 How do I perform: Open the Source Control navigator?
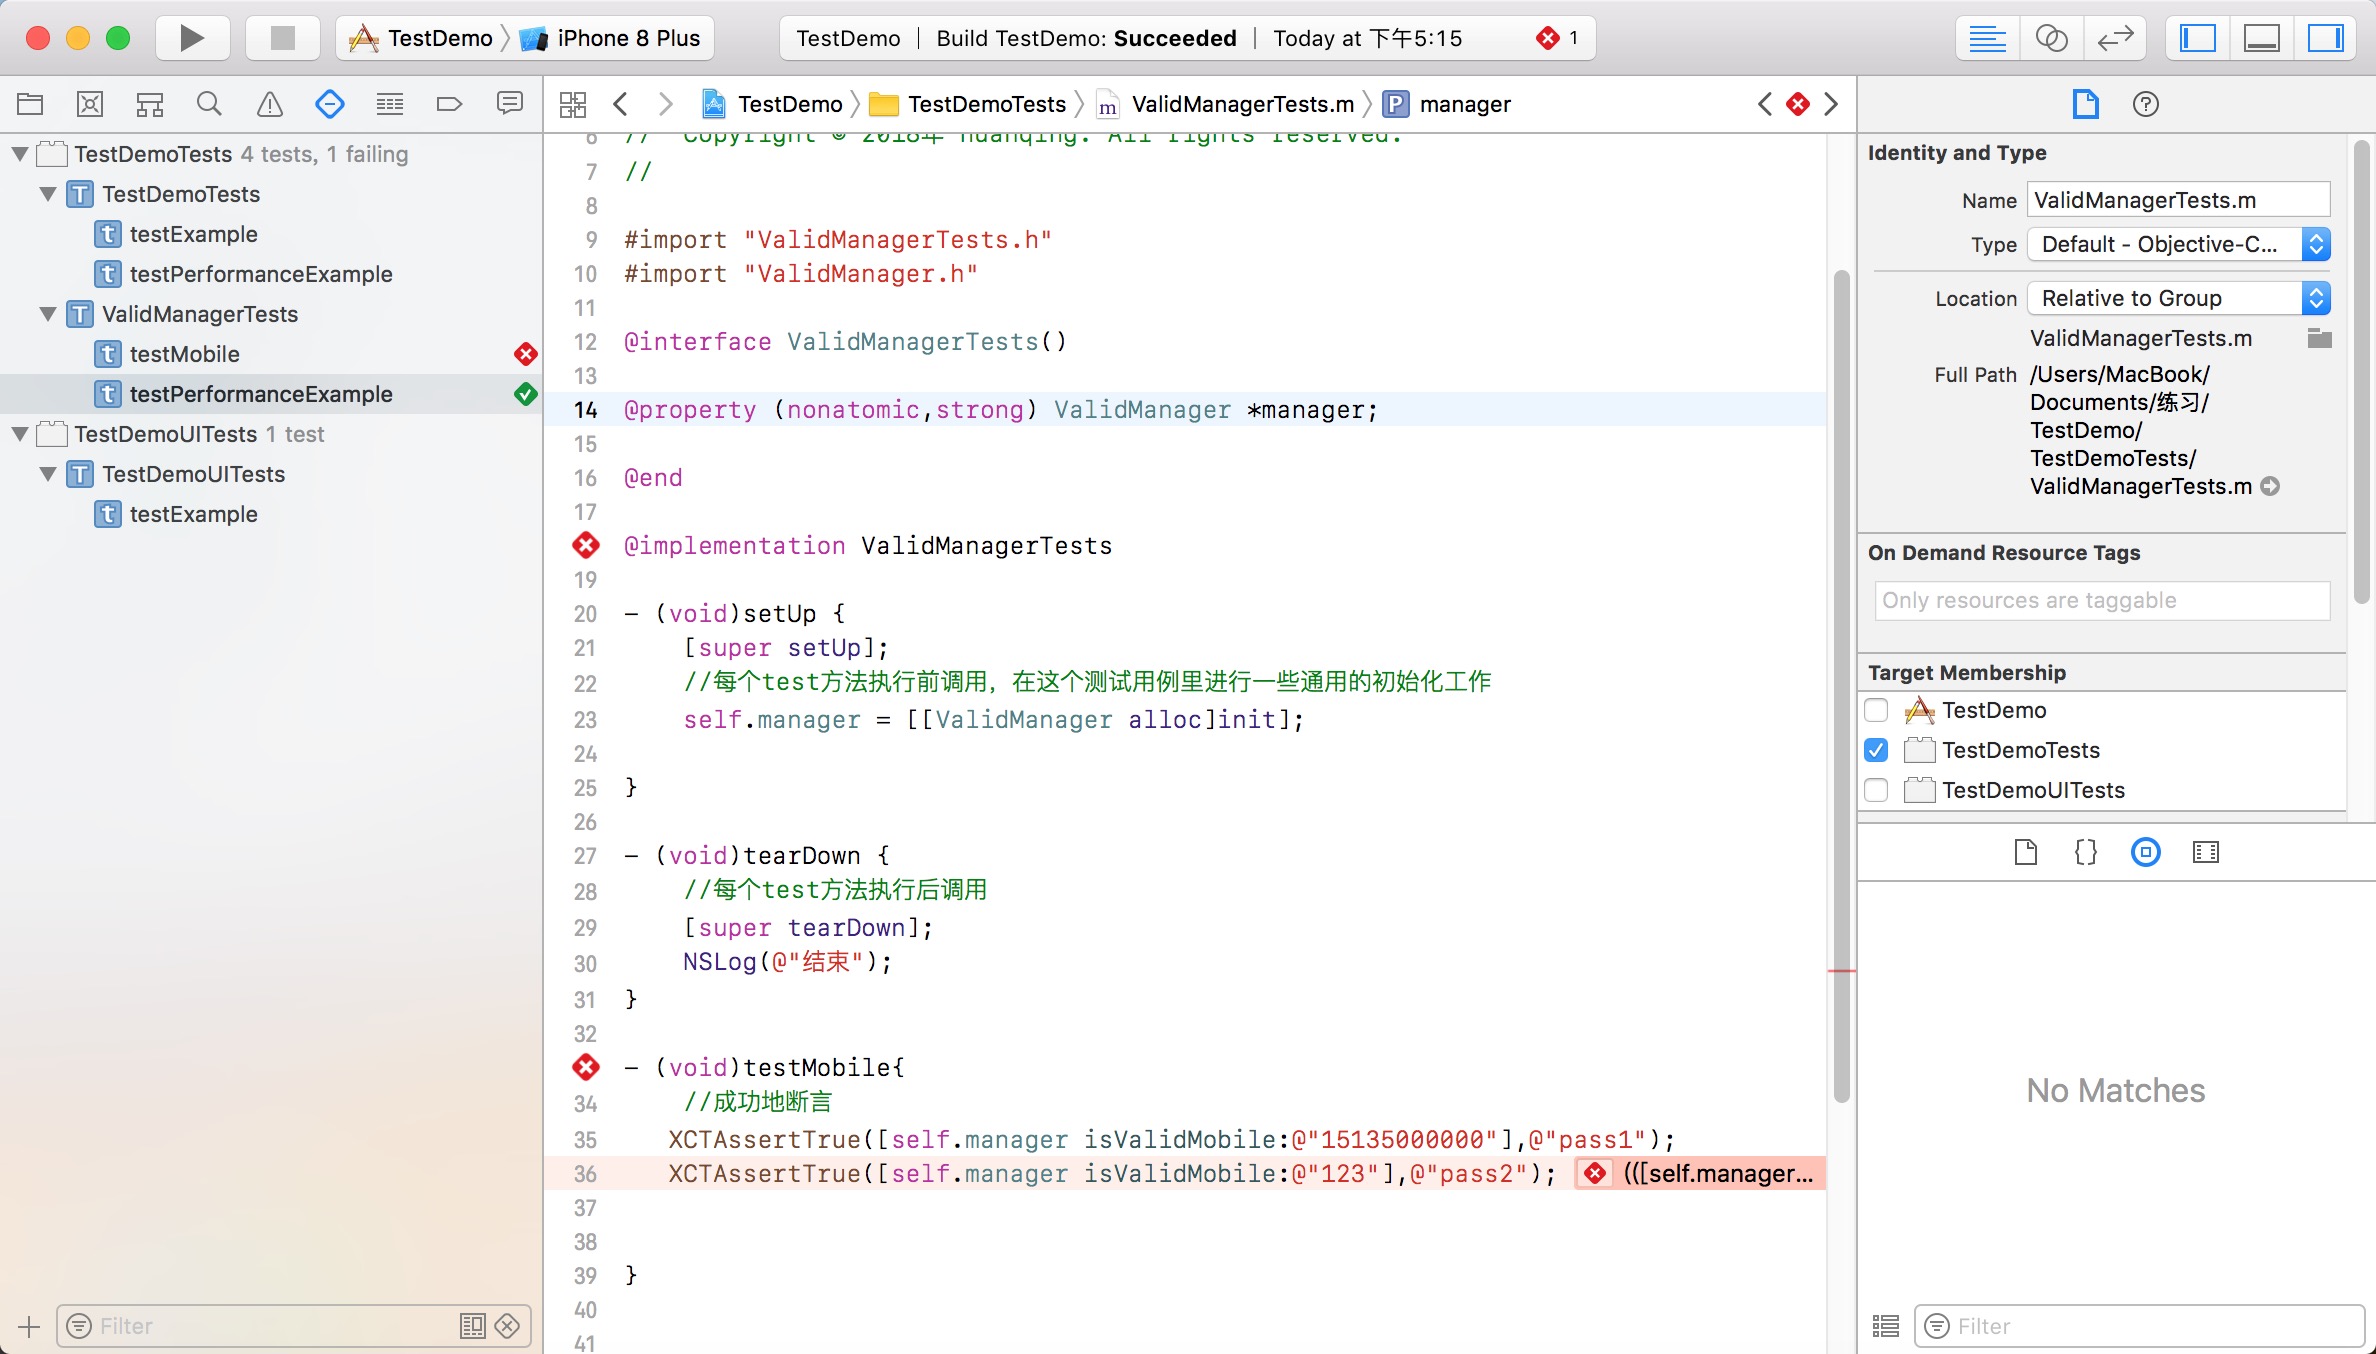tap(90, 103)
